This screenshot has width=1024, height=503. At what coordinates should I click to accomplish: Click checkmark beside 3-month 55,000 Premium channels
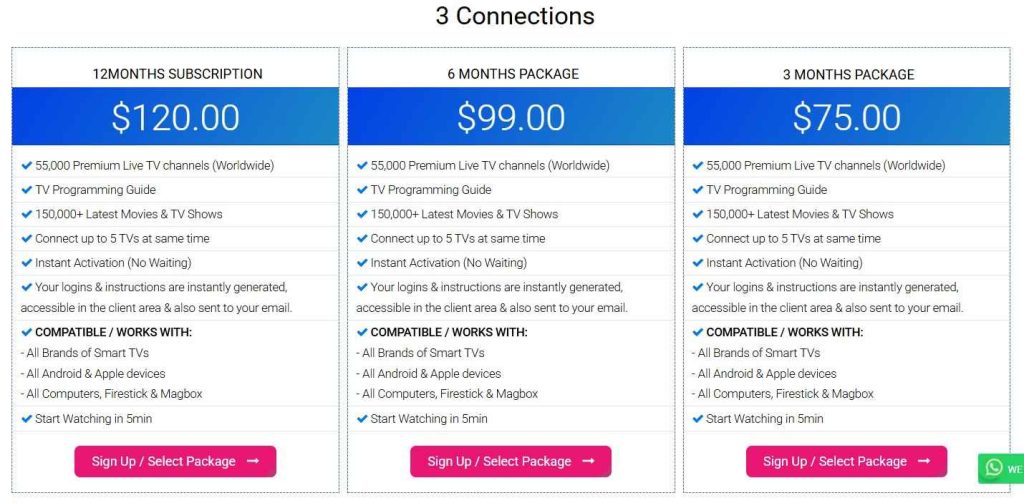(x=698, y=165)
